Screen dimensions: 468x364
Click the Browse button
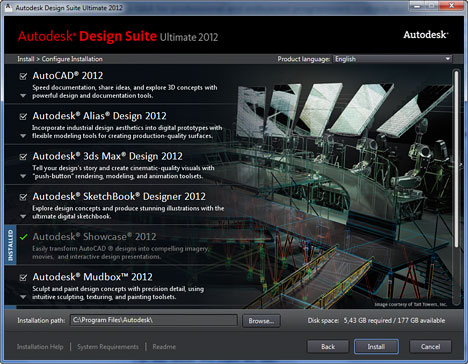coord(261,321)
